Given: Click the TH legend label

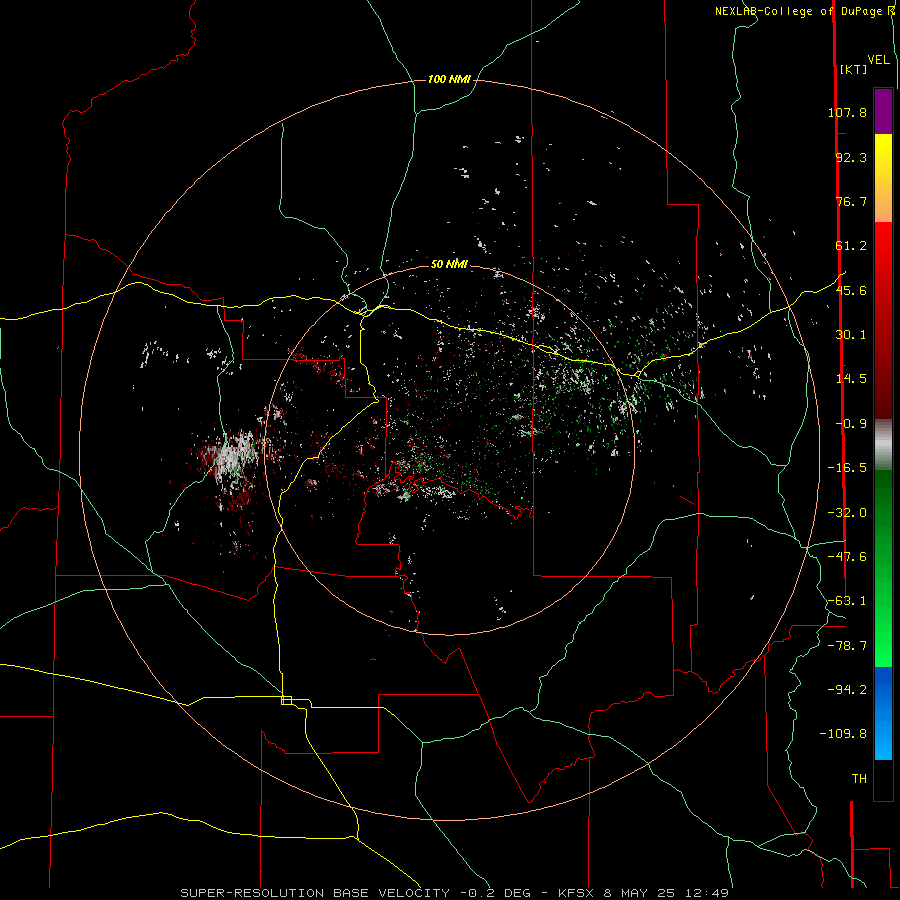Looking at the screenshot, I should (x=859, y=778).
